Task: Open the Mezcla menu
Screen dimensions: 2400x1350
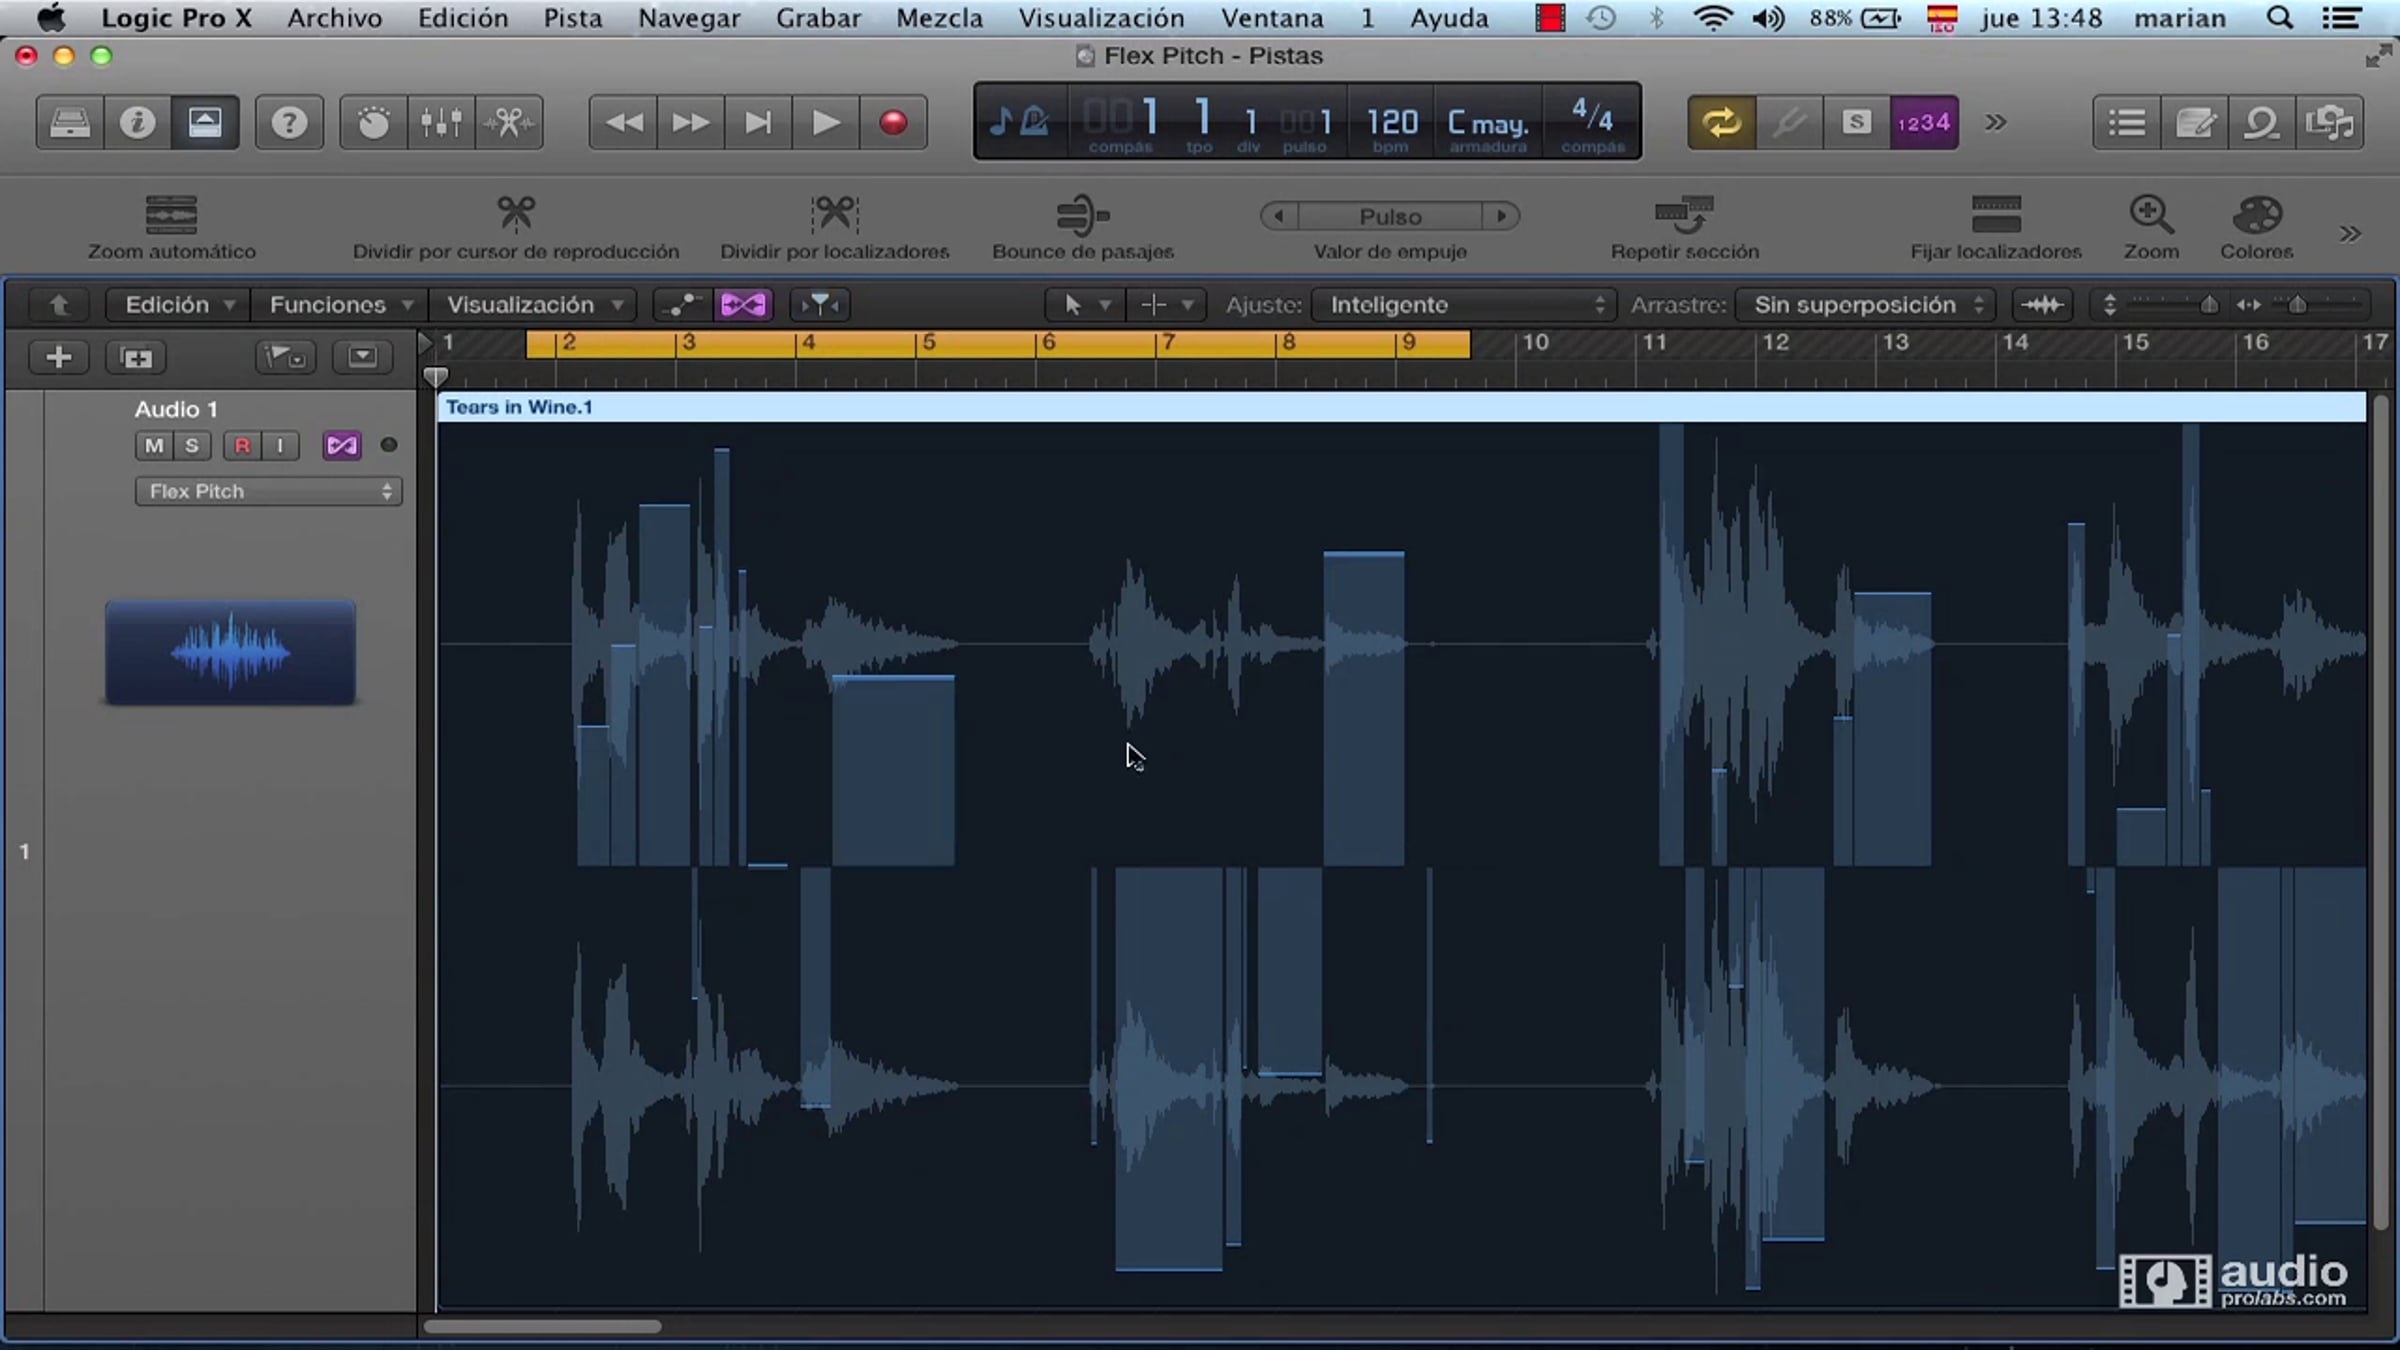Action: click(938, 18)
